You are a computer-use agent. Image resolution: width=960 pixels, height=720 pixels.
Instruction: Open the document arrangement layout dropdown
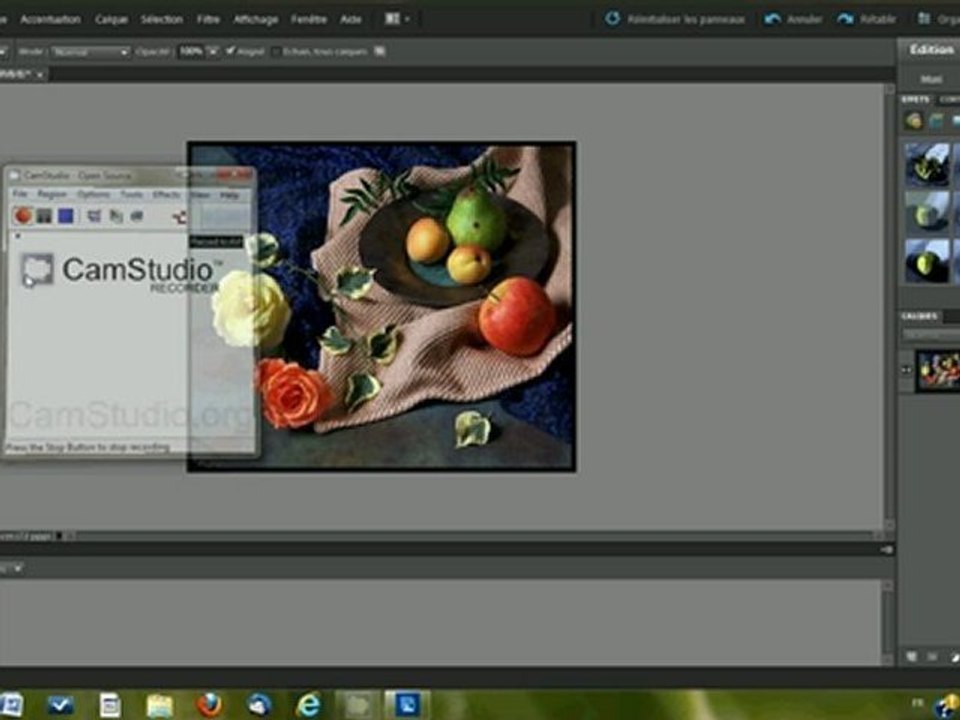pos(397,19)
